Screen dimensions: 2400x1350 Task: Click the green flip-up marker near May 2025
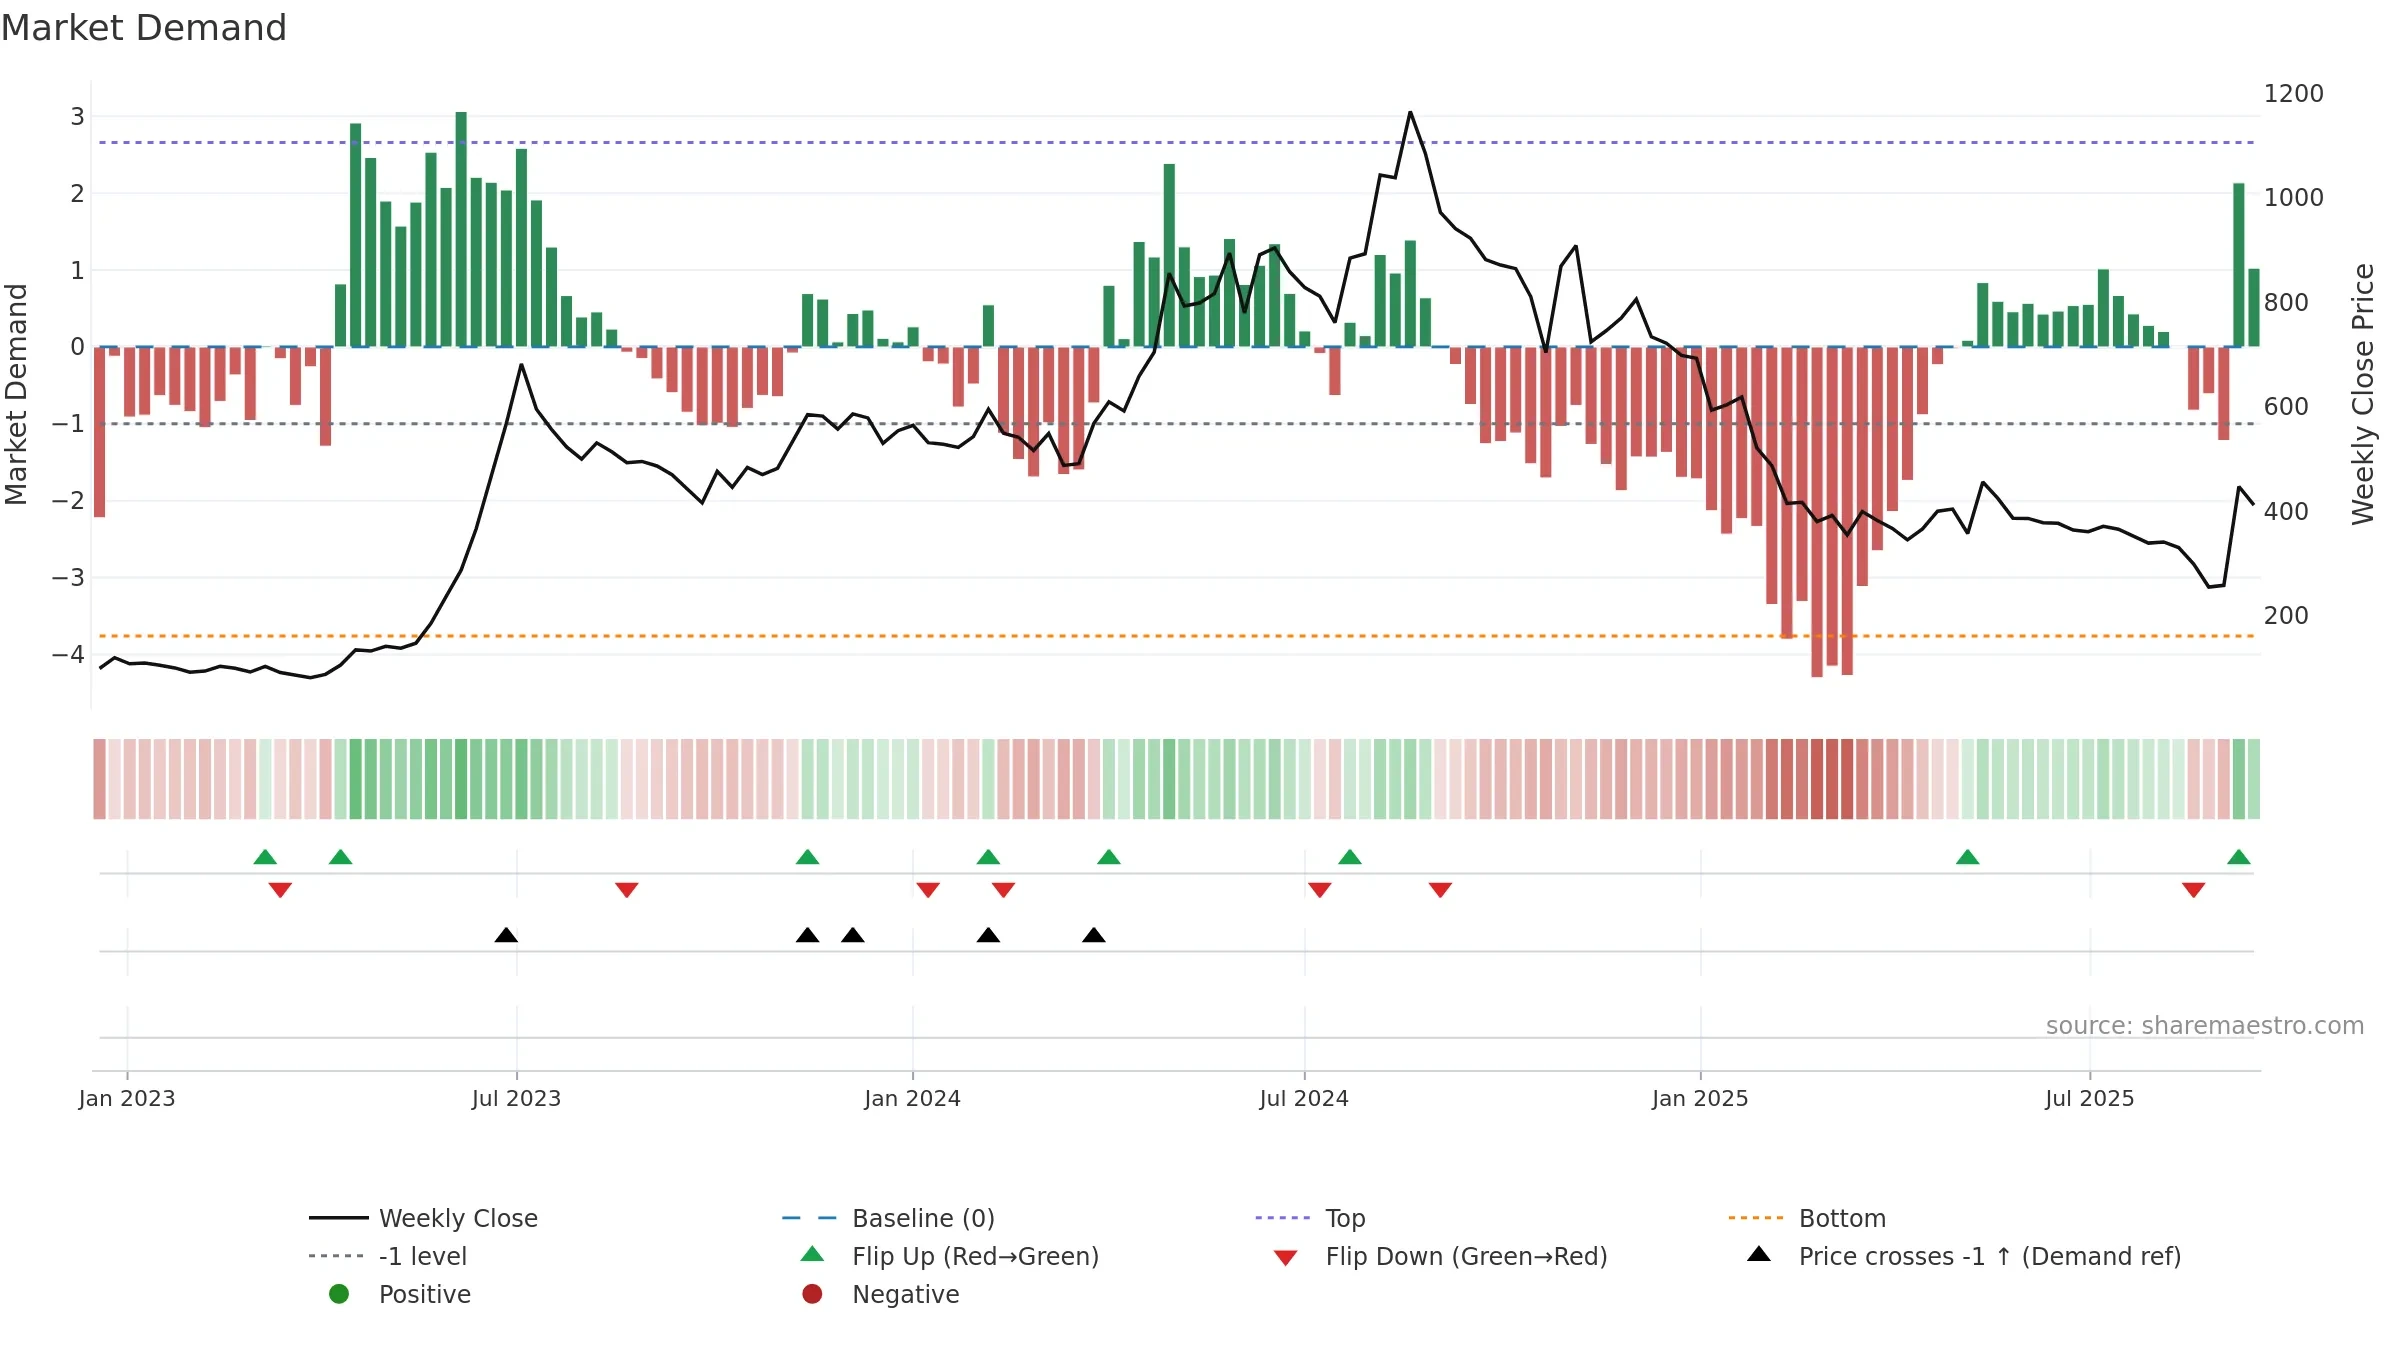[x=1968, y=857]
